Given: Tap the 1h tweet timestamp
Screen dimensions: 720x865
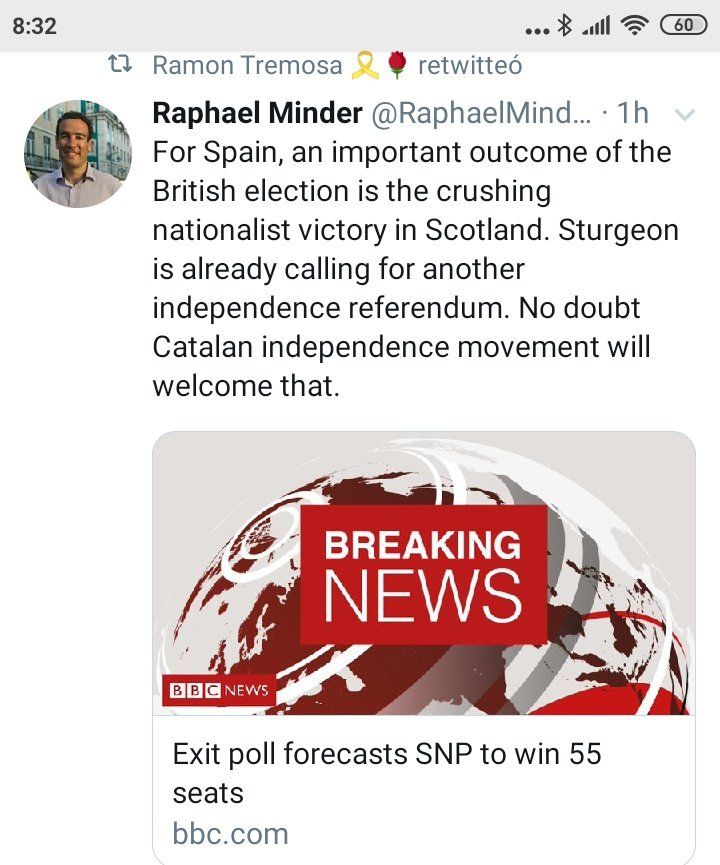Looking at the screenshot, I should [x=634, y=113].
